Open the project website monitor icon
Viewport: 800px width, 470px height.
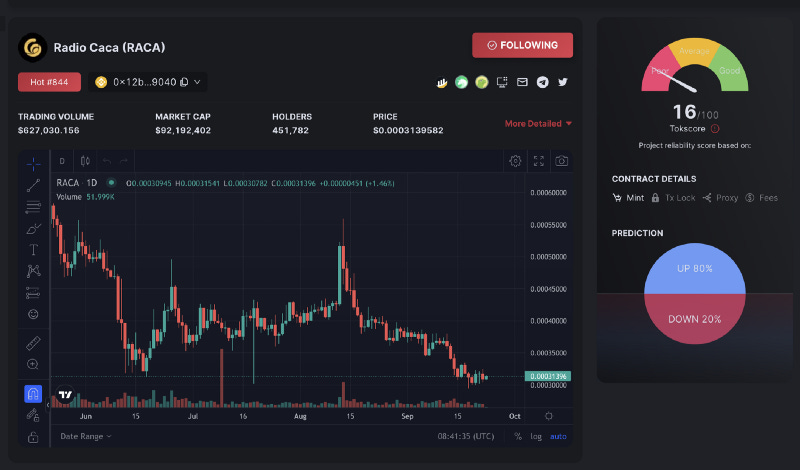pos(502,82)
